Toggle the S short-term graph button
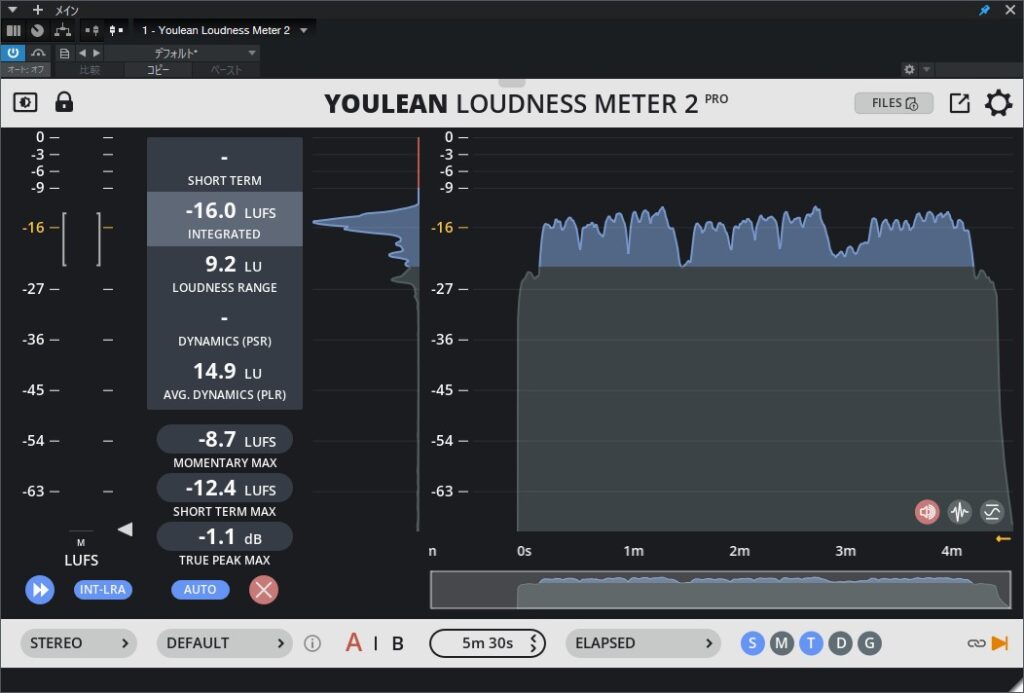 click(752, 643)
